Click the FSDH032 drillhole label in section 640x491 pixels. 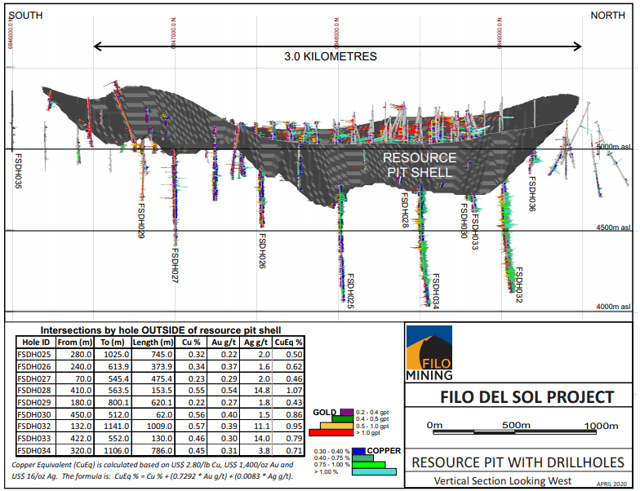tap(519, 284)
